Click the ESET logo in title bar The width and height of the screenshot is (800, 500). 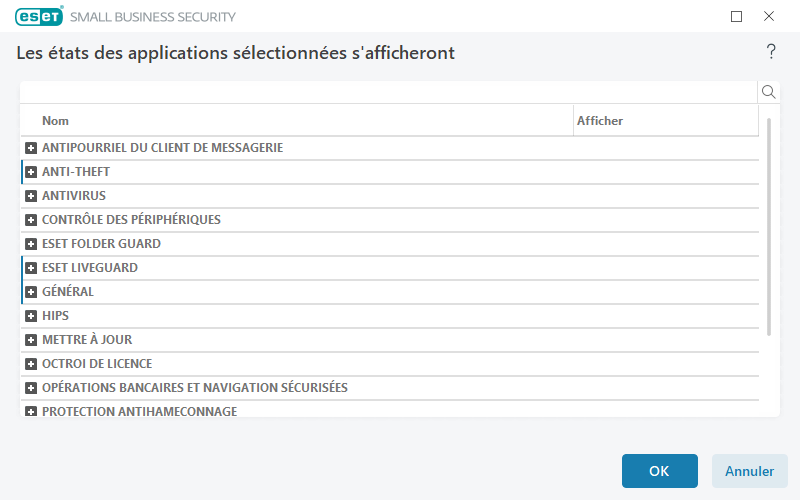[x=38, y=16]
